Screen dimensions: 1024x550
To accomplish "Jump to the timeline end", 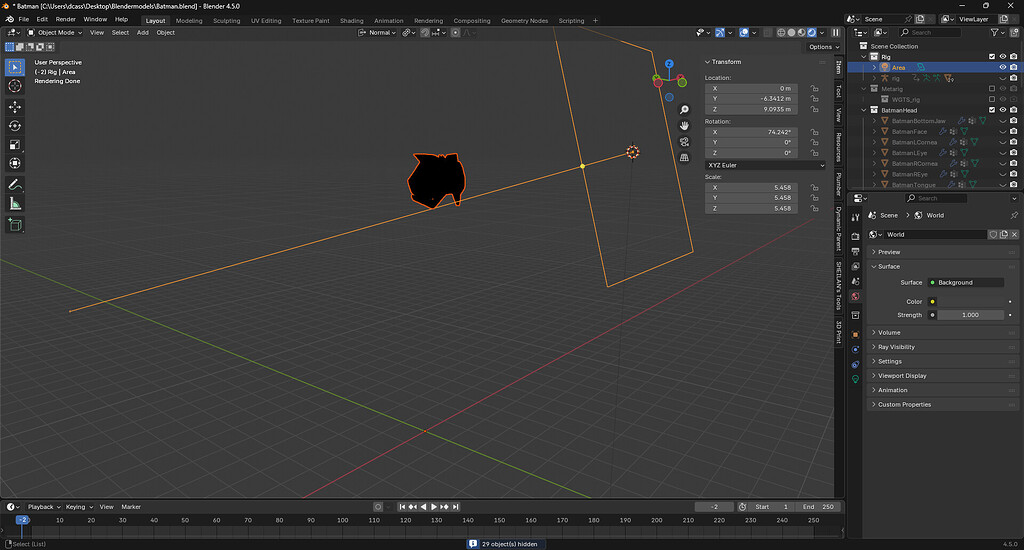I will (455, 507).
